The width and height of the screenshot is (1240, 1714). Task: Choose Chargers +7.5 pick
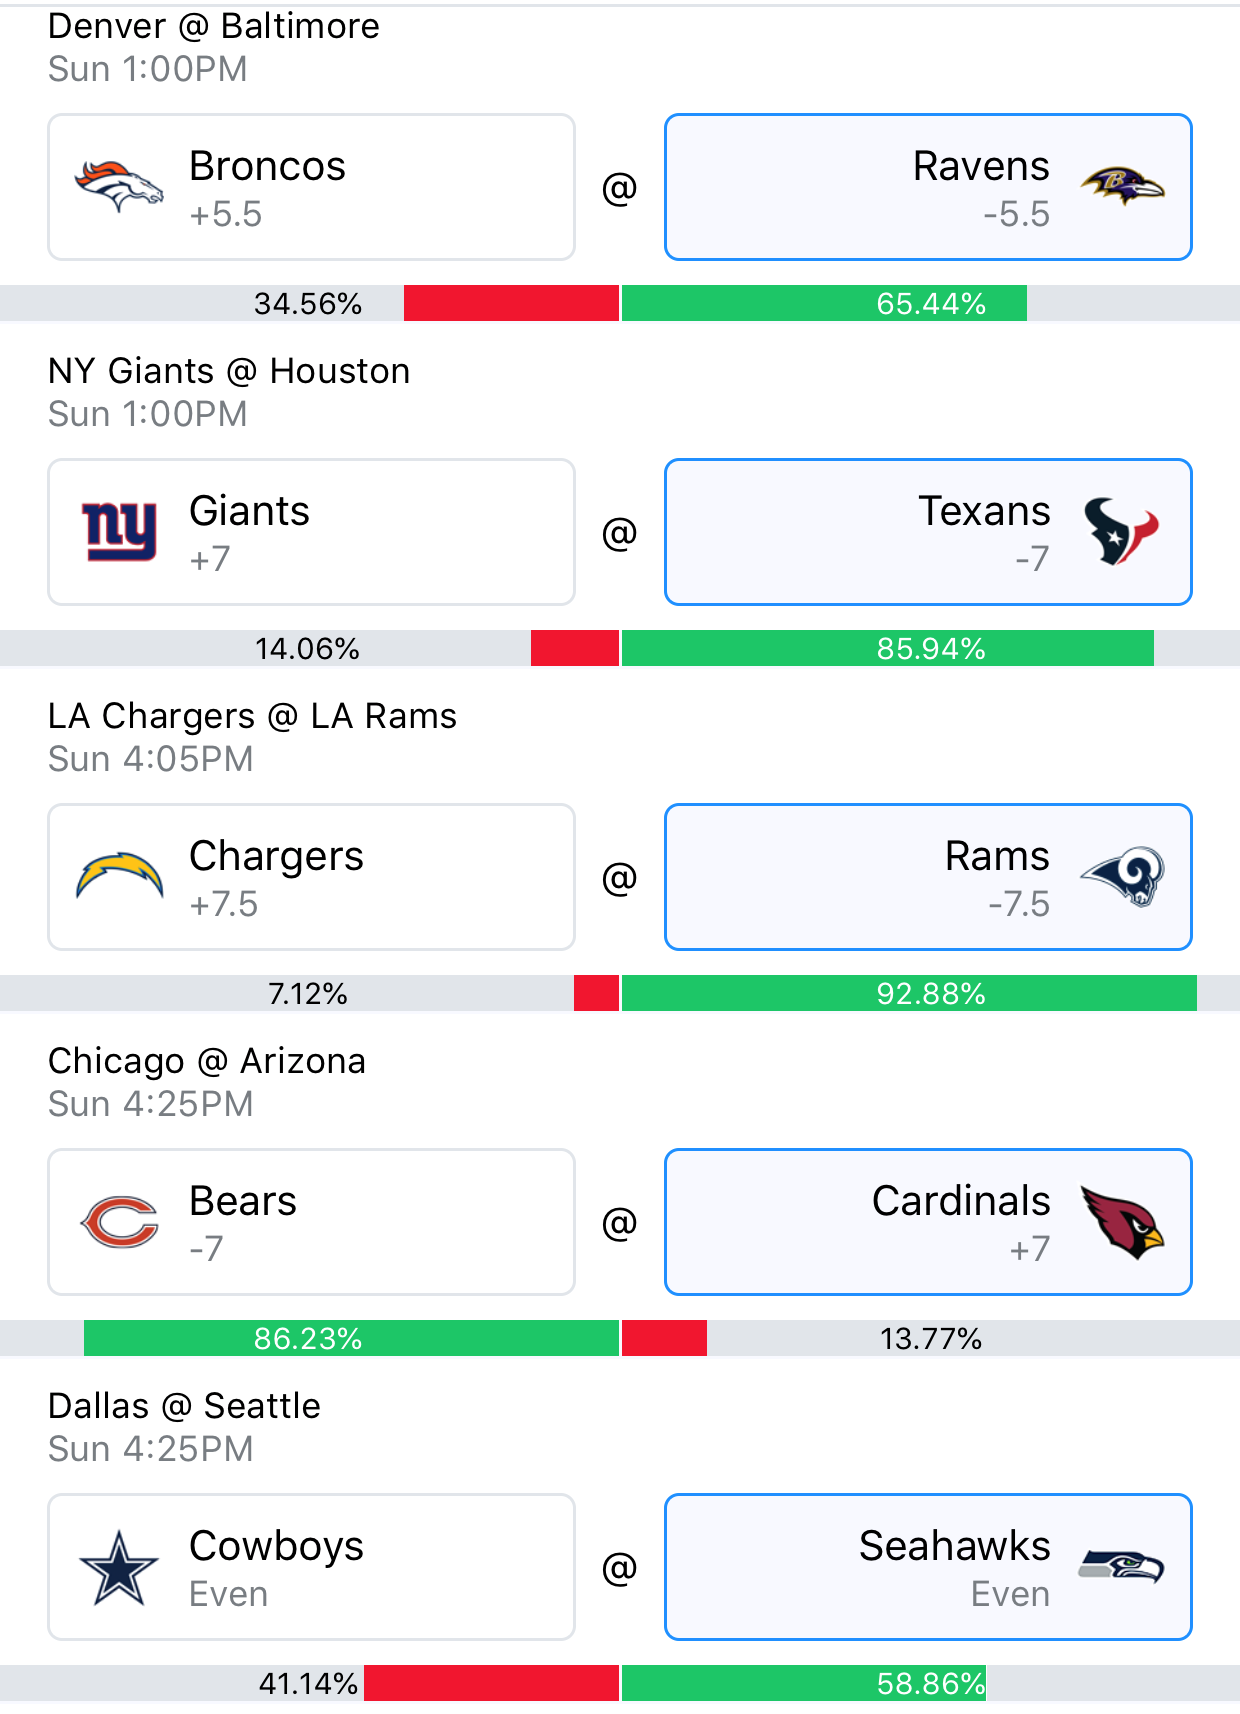point(311,877)
